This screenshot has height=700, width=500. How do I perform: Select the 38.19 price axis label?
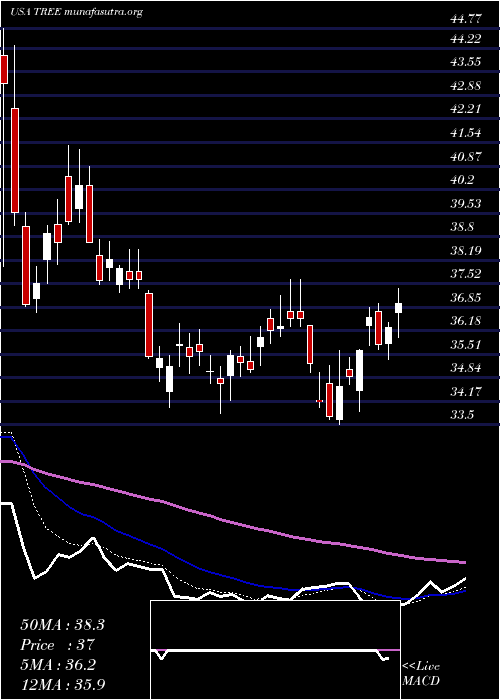click(x=465, y=251)
